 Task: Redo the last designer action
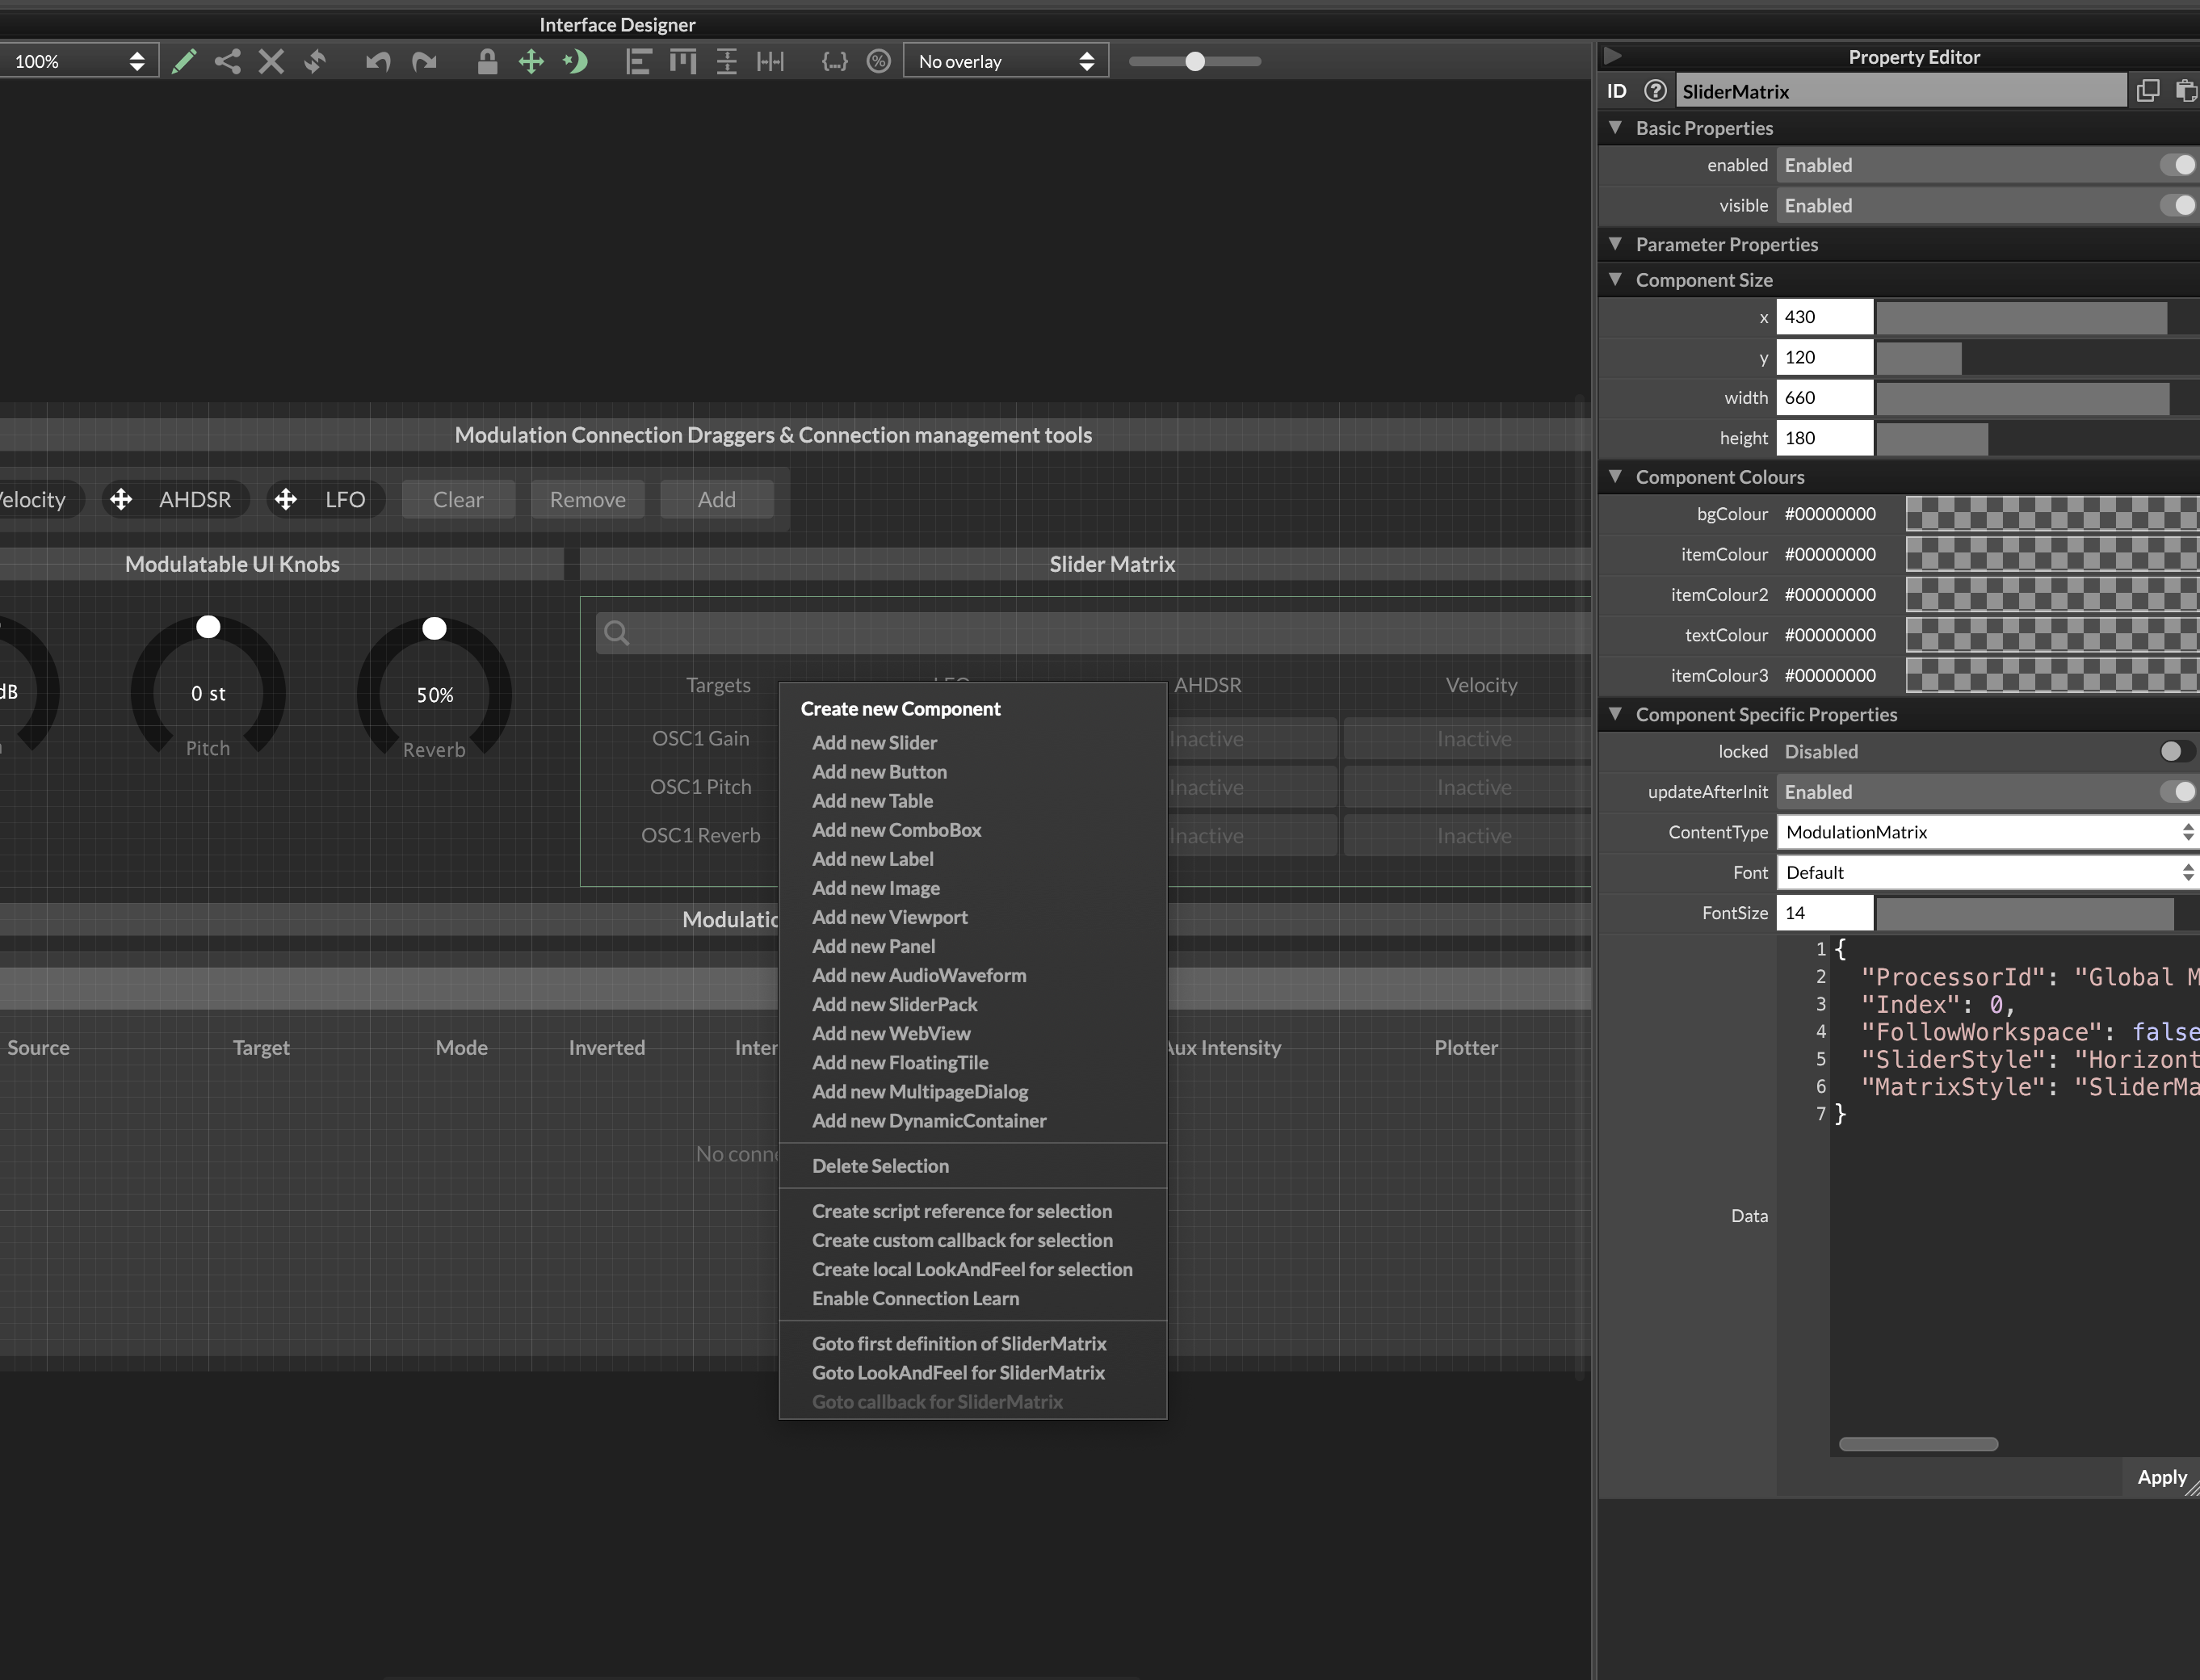424,61
